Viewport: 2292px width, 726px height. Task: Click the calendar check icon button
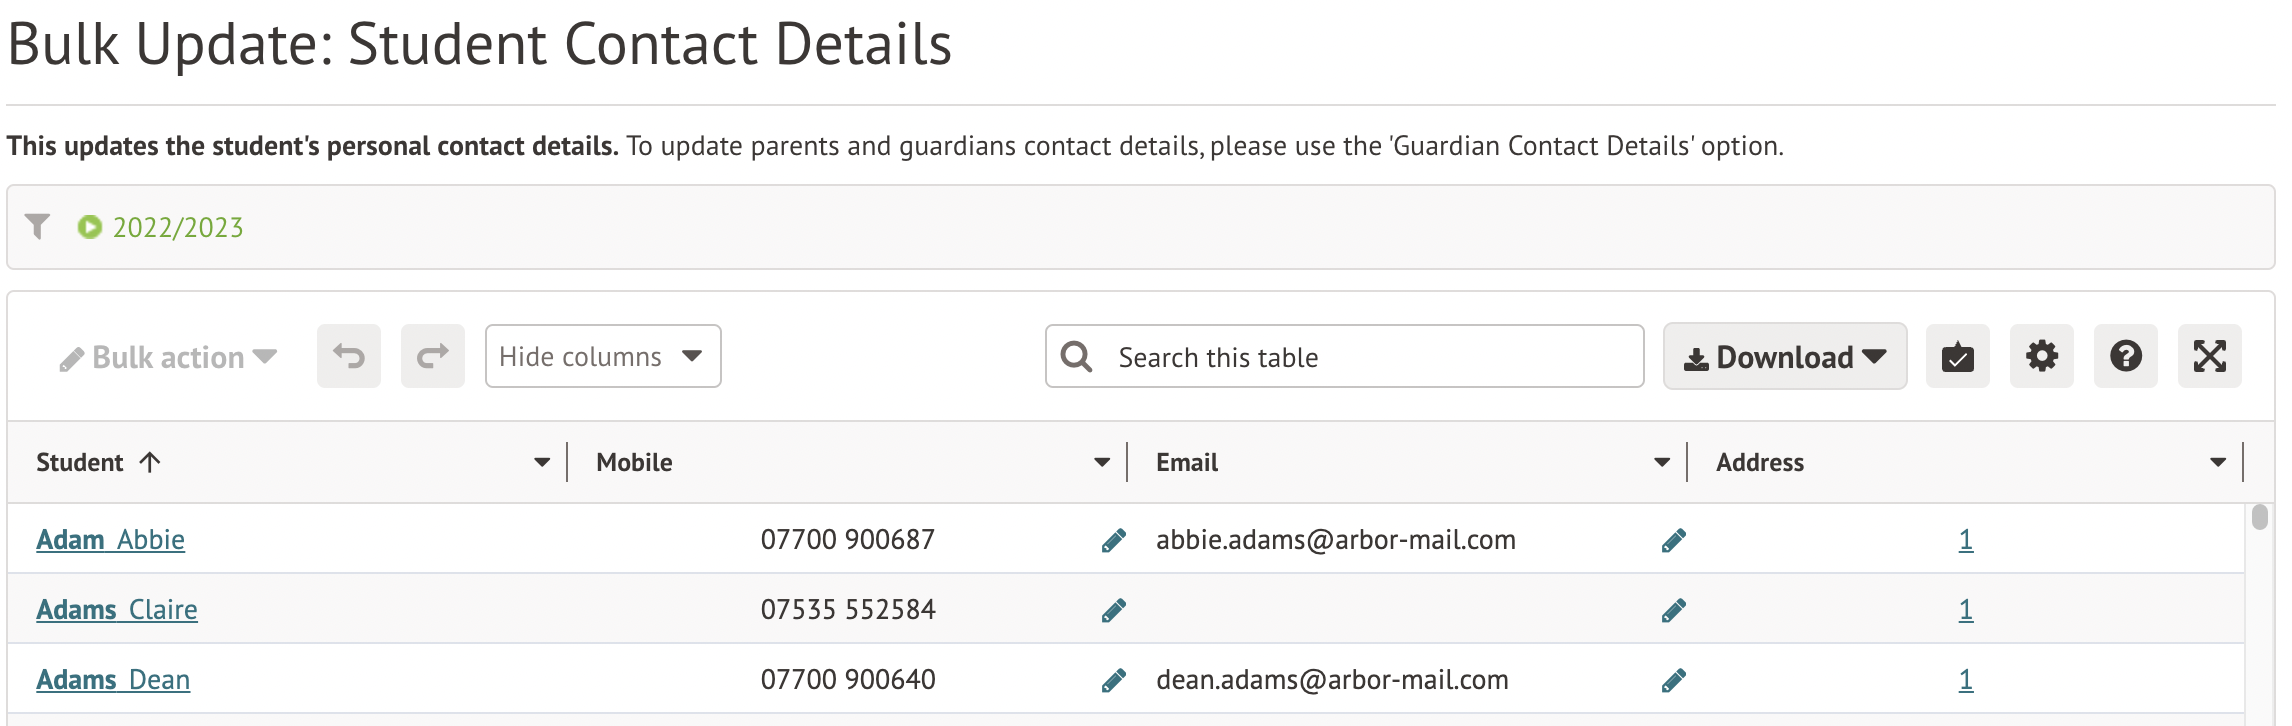1957,356
